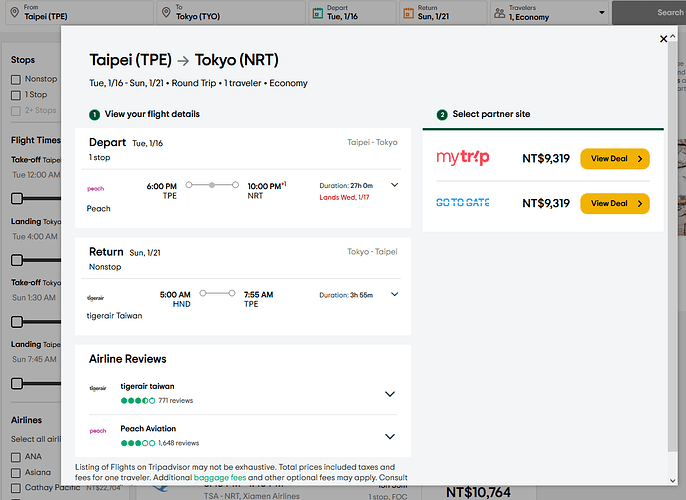This screenshot has width=686, height=500.
Task: Click the To location pin icon
Action: click(x=166, y=12)
